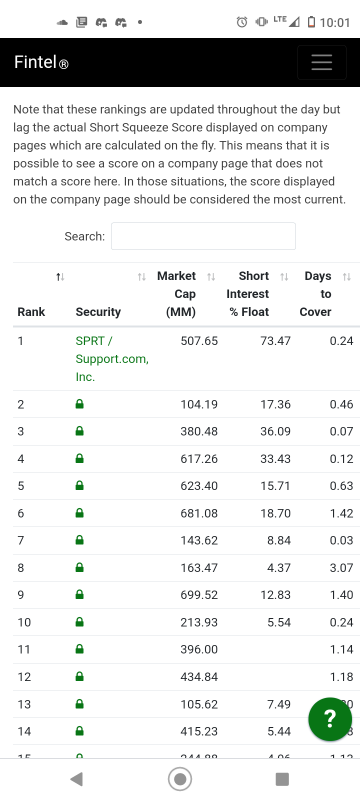Select market cap value 507.65
Viewport: 360px width, 800px height.
point(199,341)
